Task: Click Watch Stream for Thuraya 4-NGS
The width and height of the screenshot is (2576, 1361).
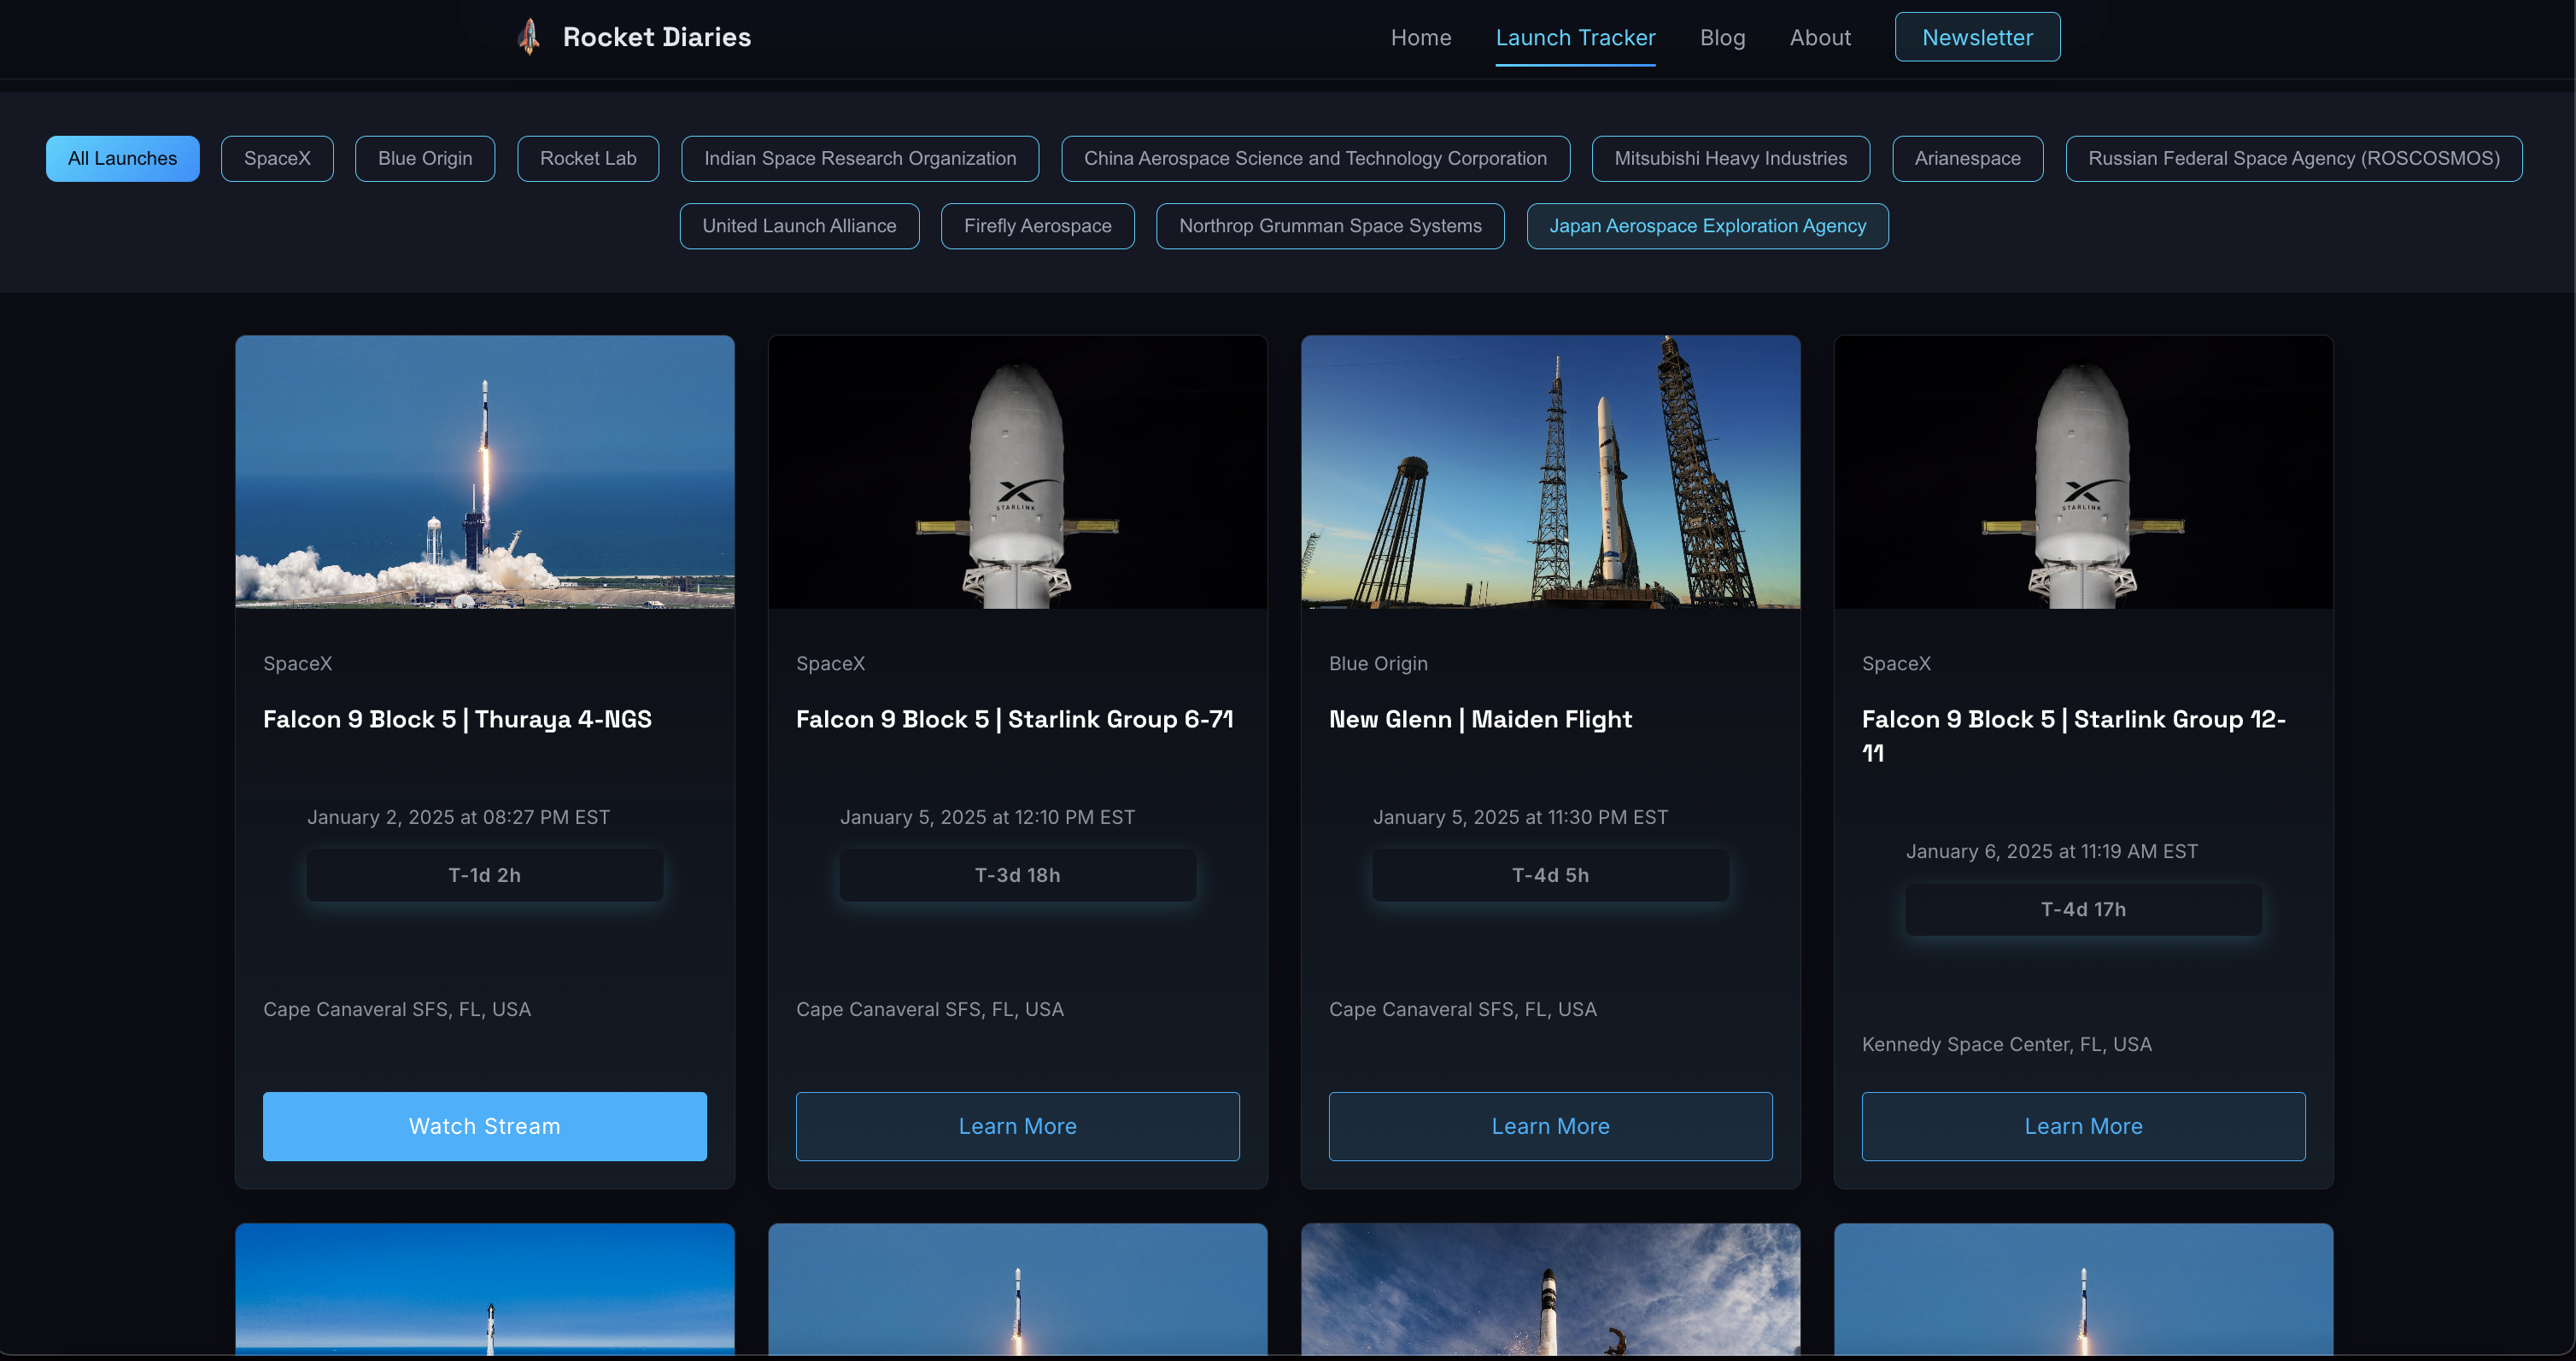Action: point(484,1126)
